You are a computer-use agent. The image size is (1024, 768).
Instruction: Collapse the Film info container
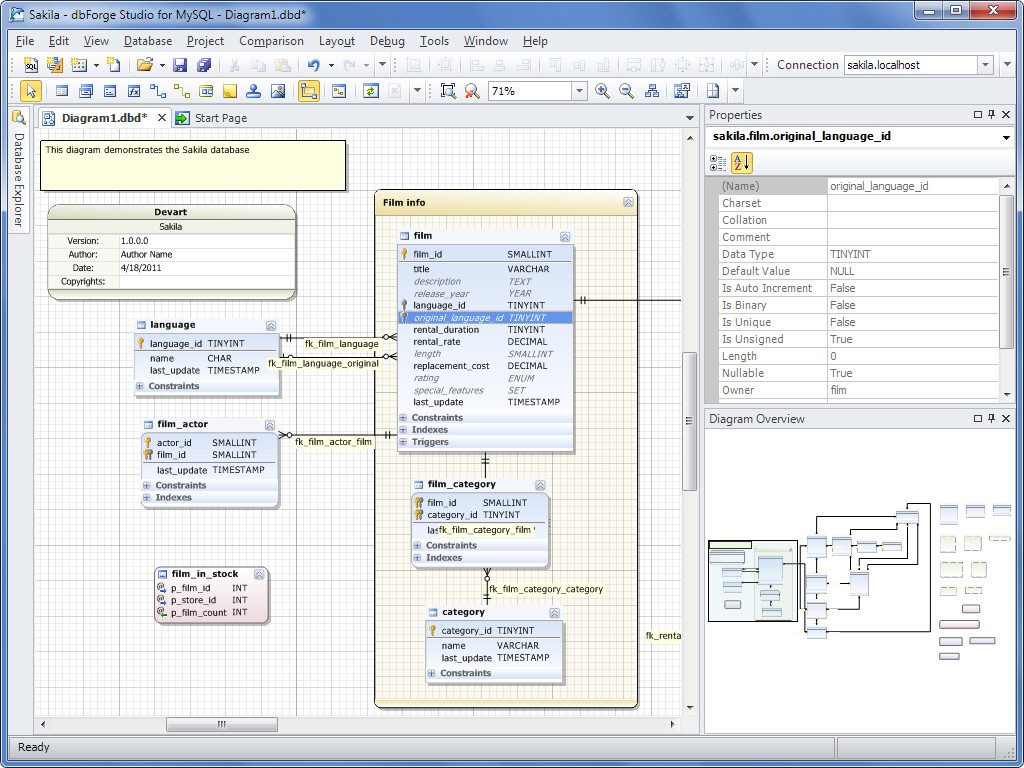pos(628,202)
